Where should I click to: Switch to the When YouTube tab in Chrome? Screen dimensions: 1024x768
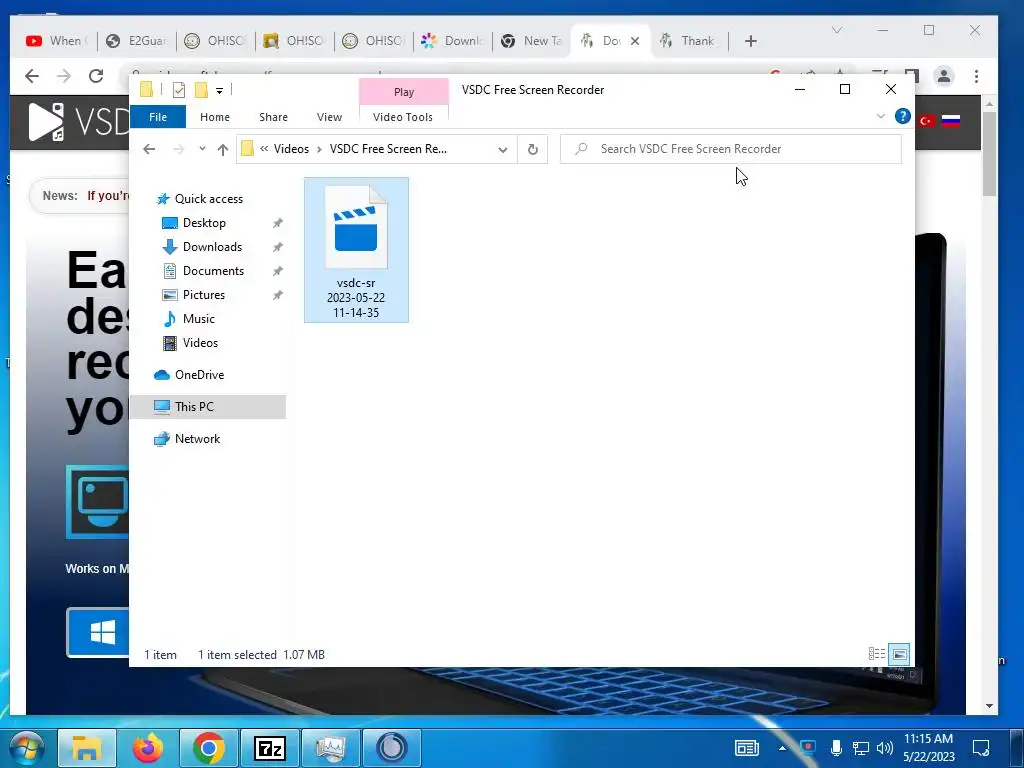56,41
